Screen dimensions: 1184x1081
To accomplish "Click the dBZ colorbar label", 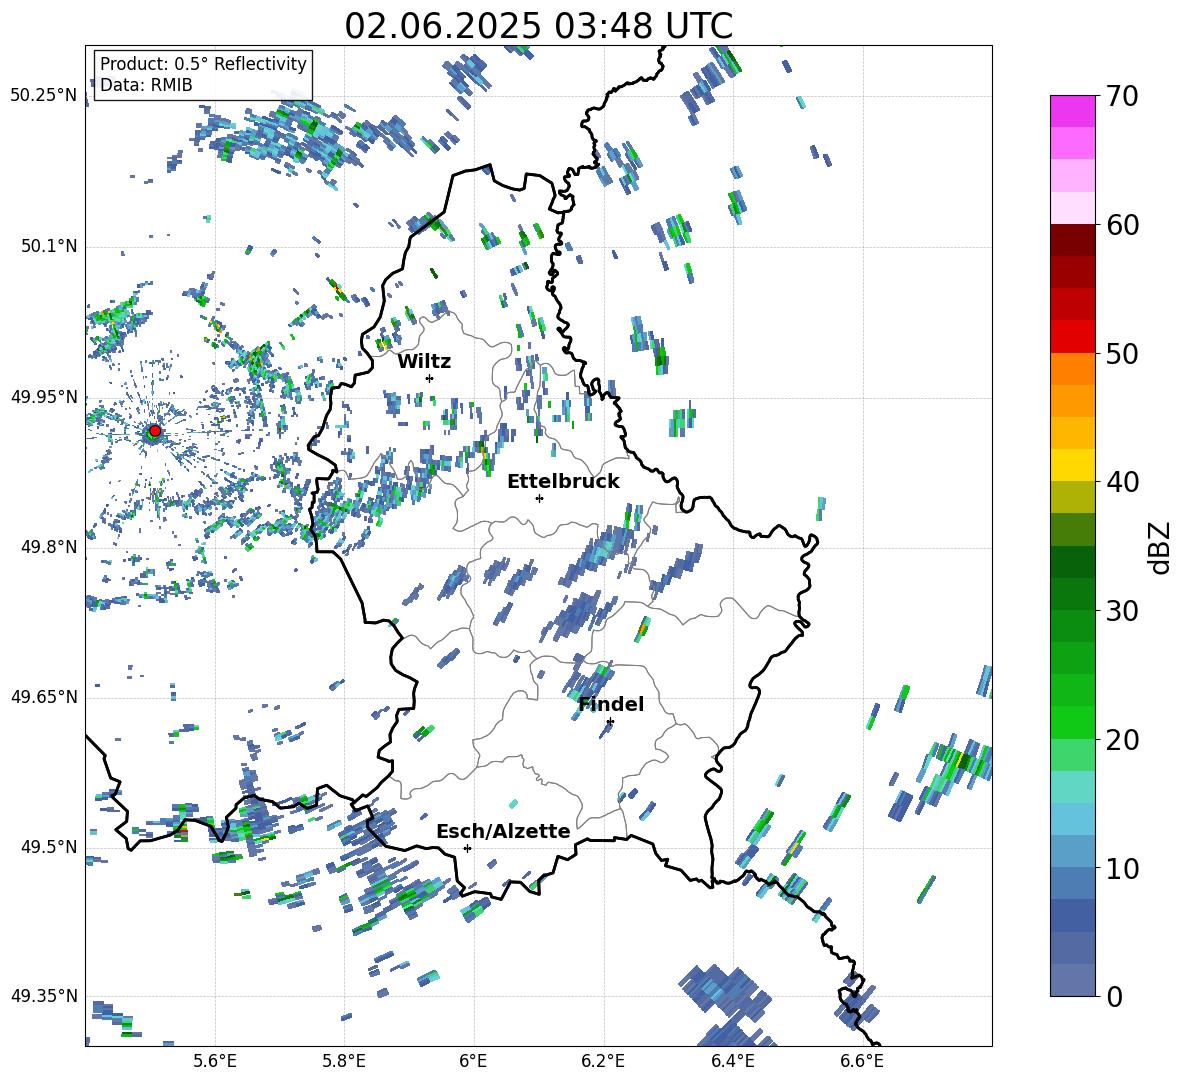I will point(1161,547).
